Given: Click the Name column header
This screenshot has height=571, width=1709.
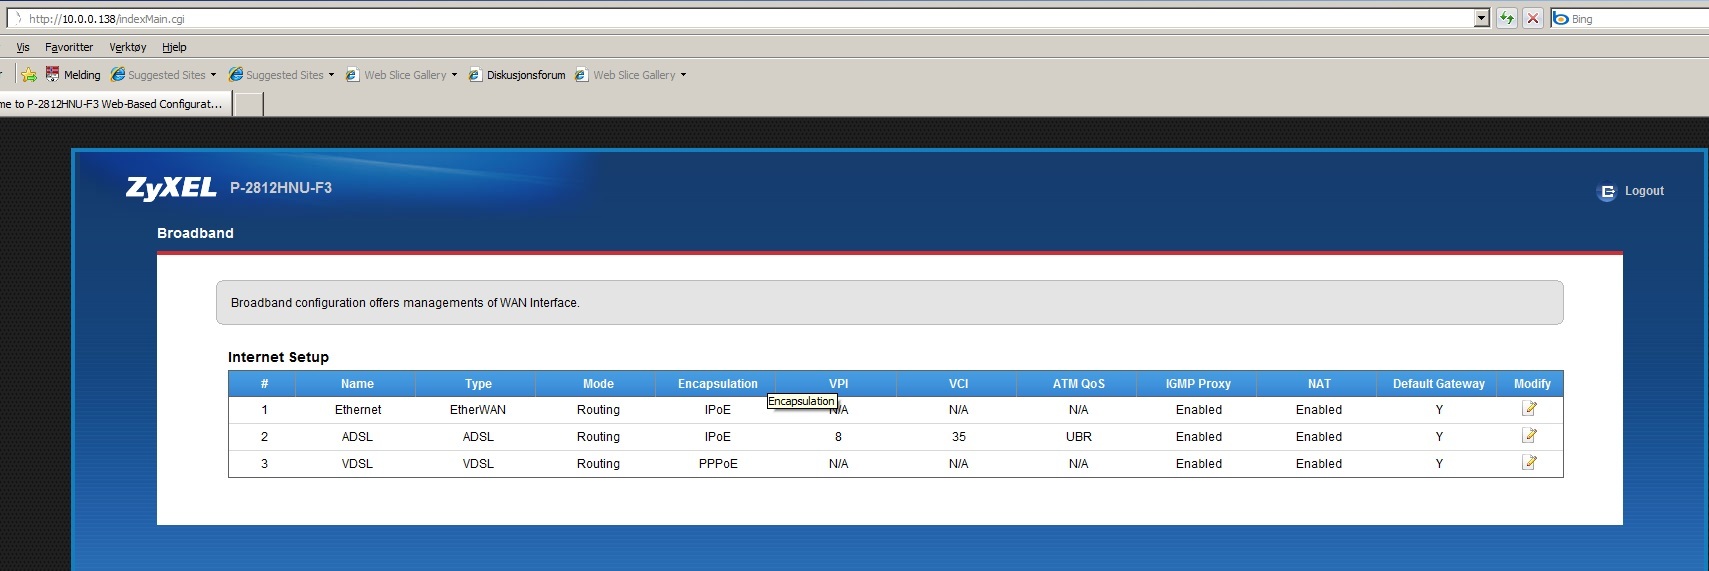Looking at the screenshot, I should click(357, 384).
